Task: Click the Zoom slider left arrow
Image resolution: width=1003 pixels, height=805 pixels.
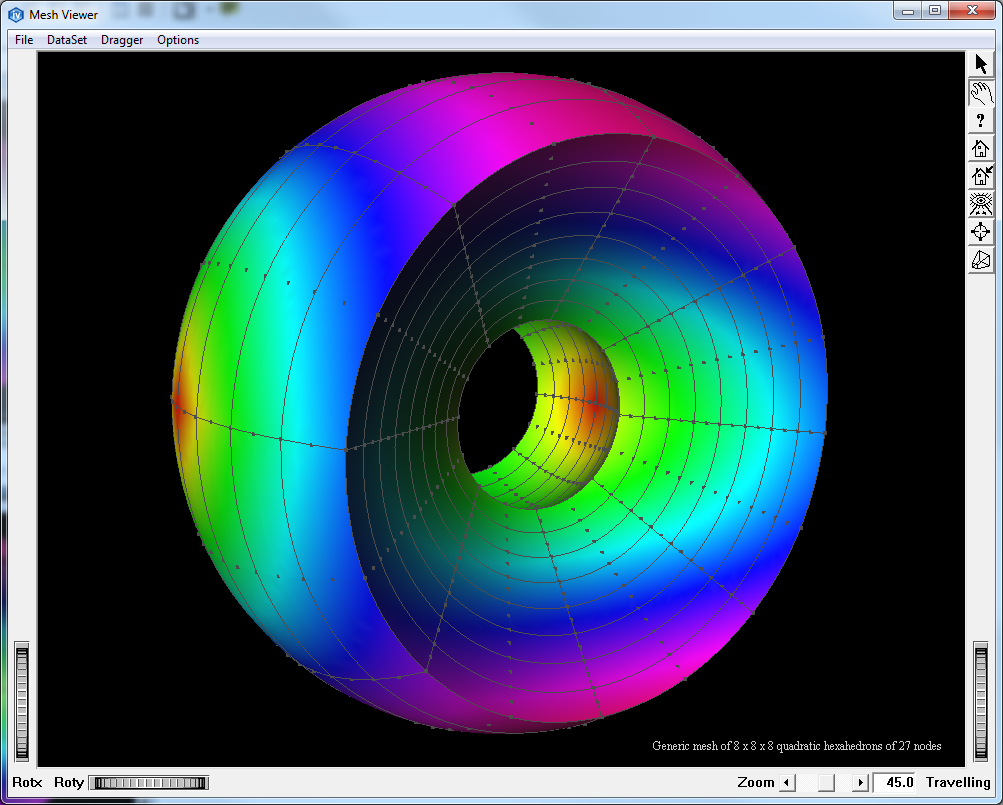Action: tap(787, 783)
